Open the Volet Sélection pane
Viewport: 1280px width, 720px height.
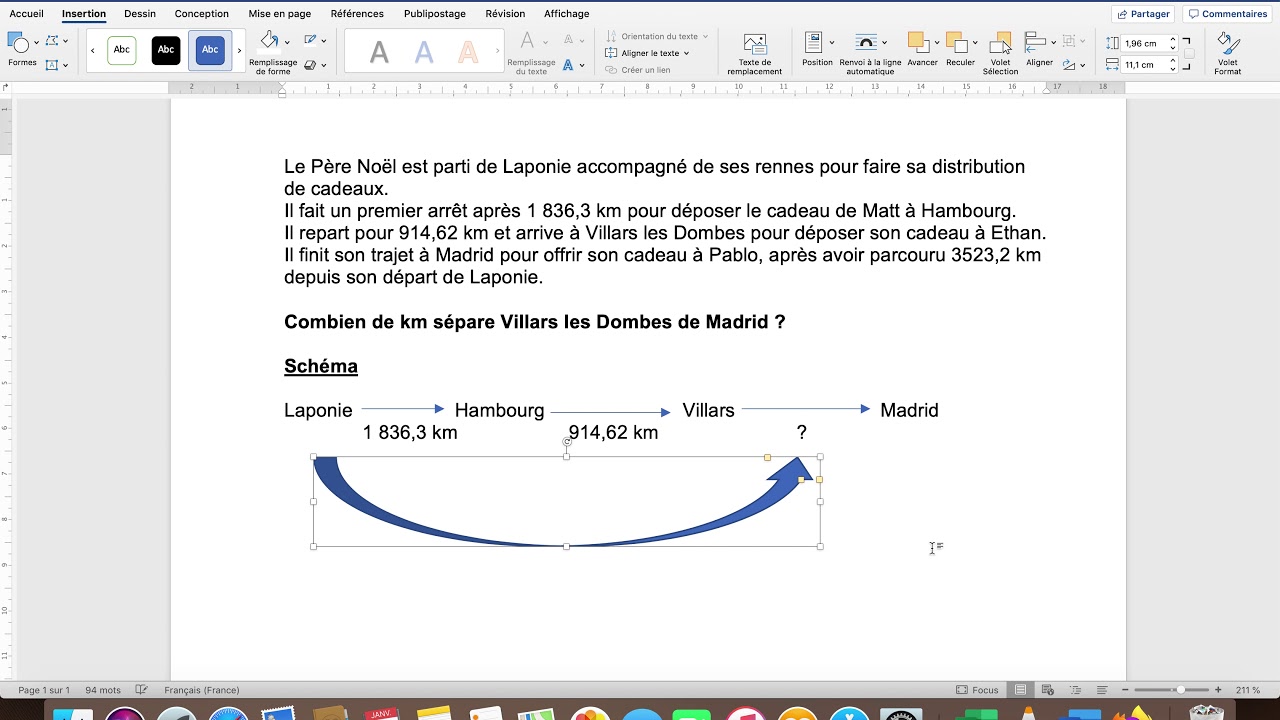[1000, 54]
